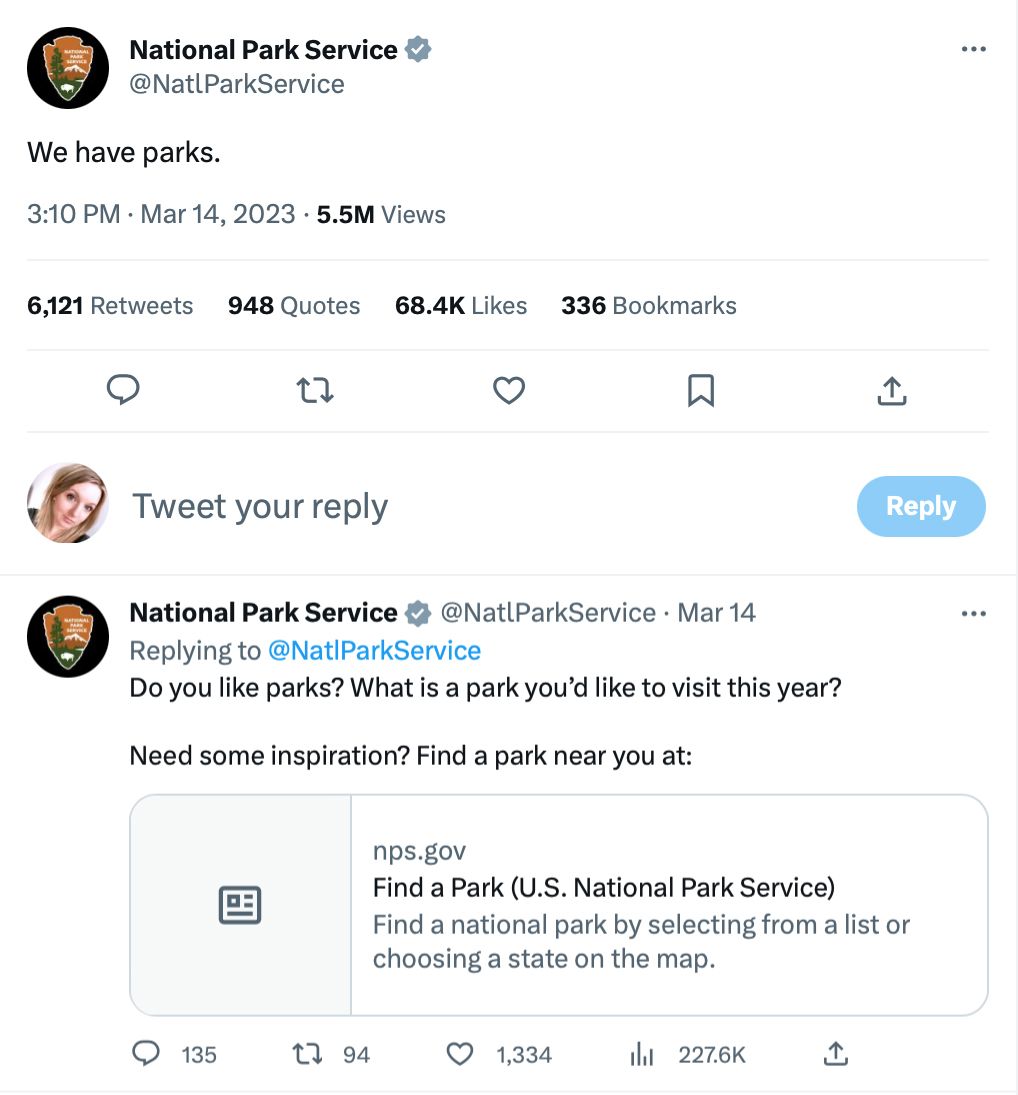Click the 'Tweet your reply' field

[260, 506]
